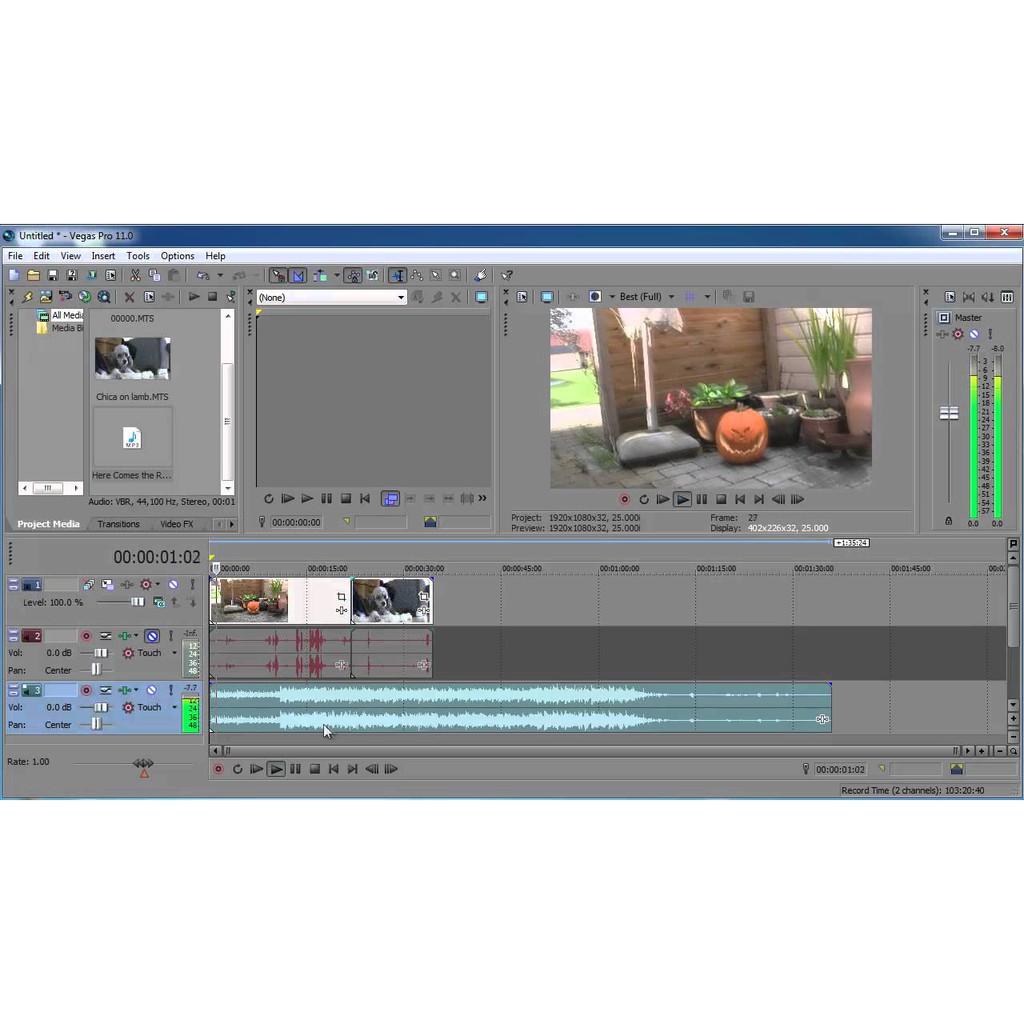1024x1024 pixels.
Task: Click the What's This help icon
Action: point(506,276)
